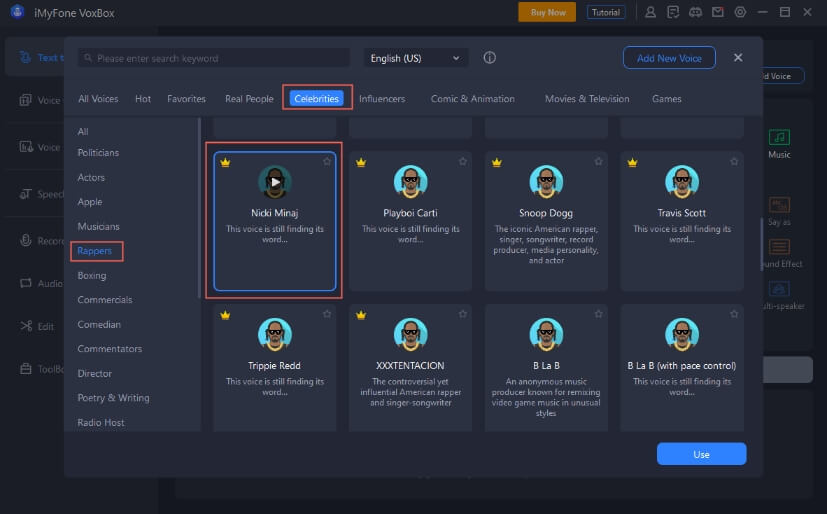The height and width of the screenshot is (514, 827).
Task: Open the mail icon in title bar
Action: point(718,12)
